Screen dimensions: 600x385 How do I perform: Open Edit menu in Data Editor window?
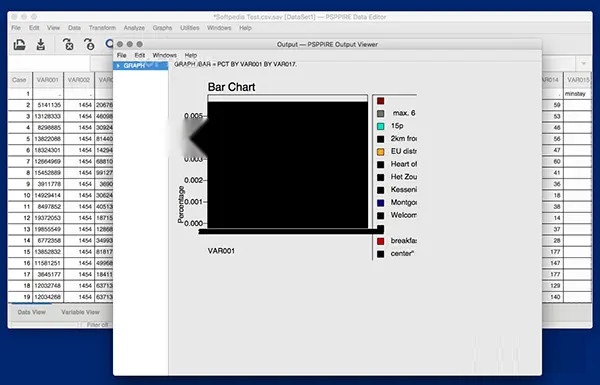[34, 28]
